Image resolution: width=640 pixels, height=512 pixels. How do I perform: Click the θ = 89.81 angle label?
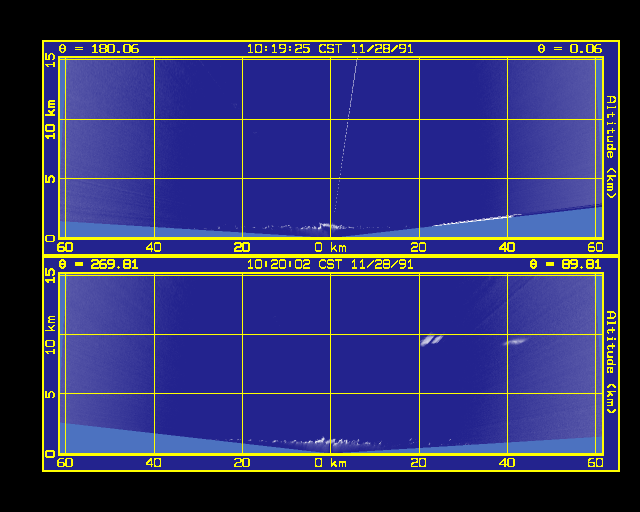tap(565, 265)
